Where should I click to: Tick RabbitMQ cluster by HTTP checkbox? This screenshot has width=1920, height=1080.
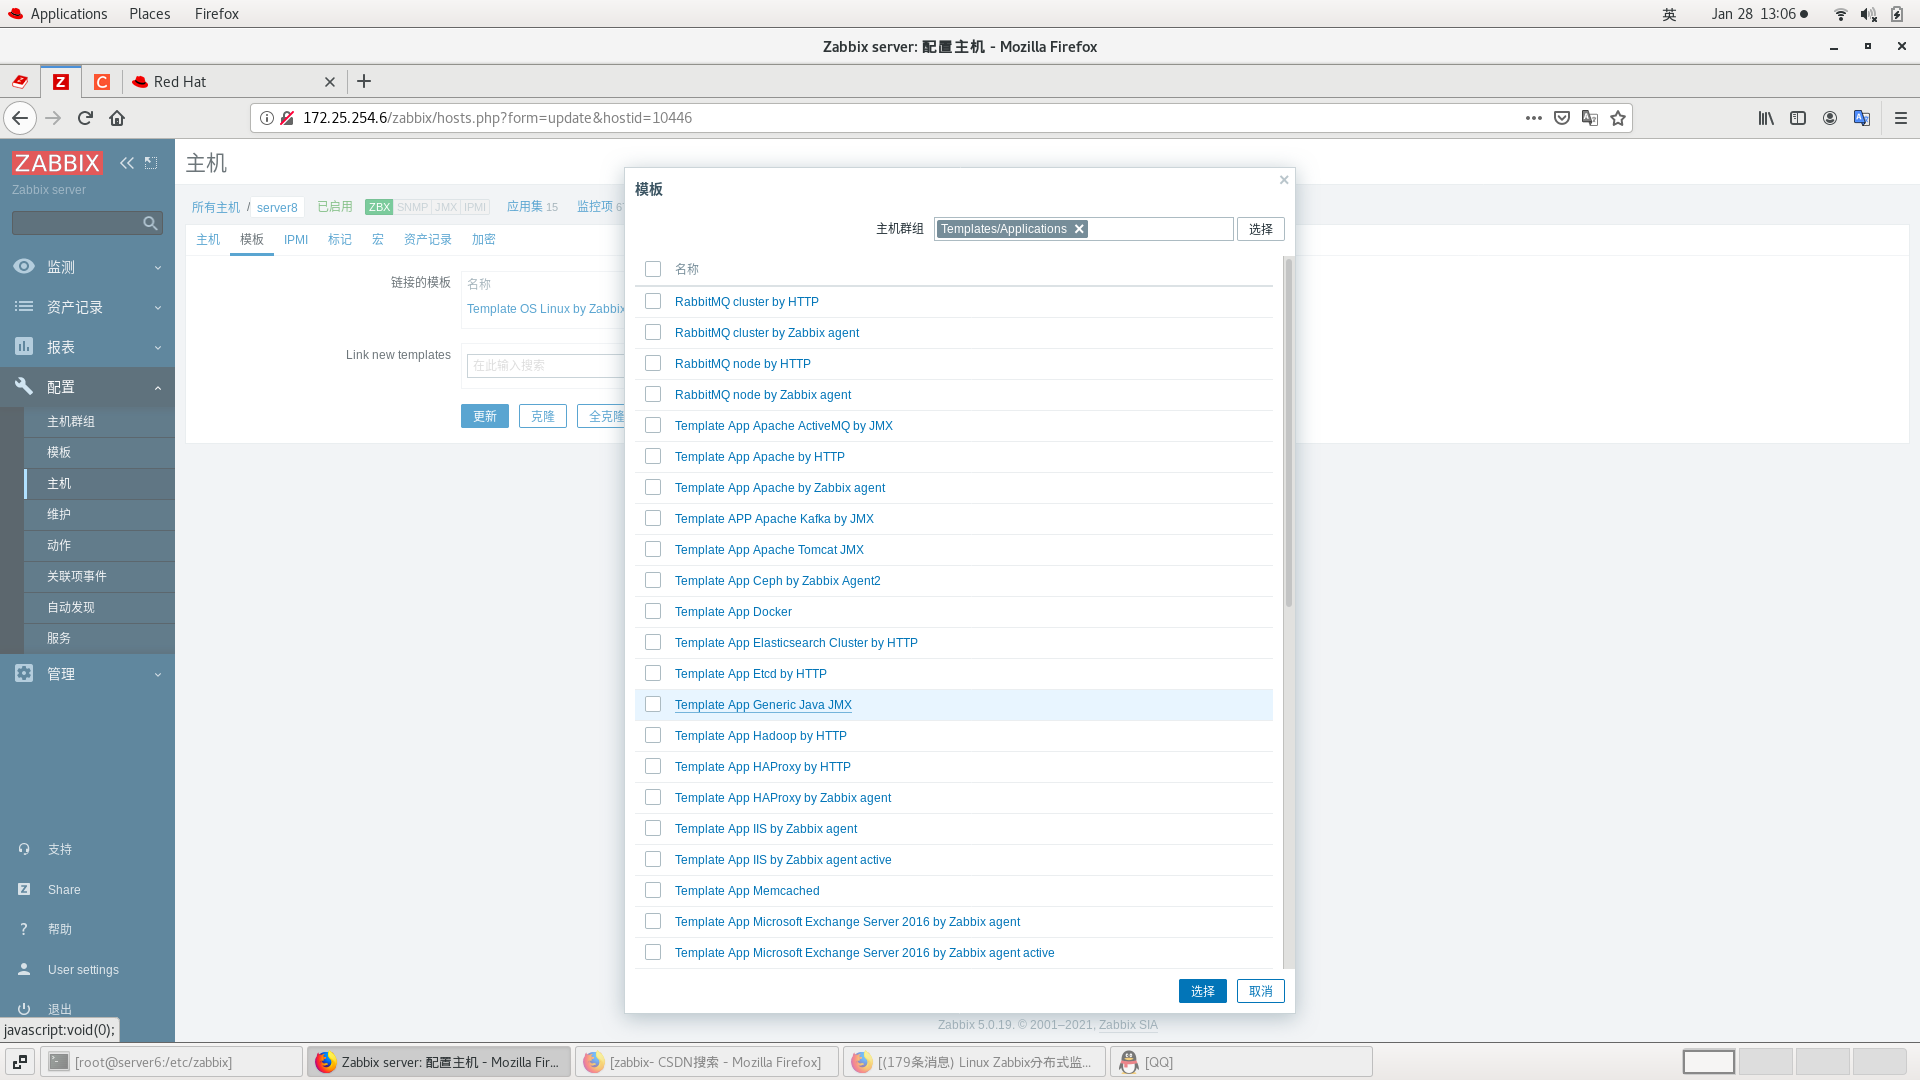tap(653, 301)
